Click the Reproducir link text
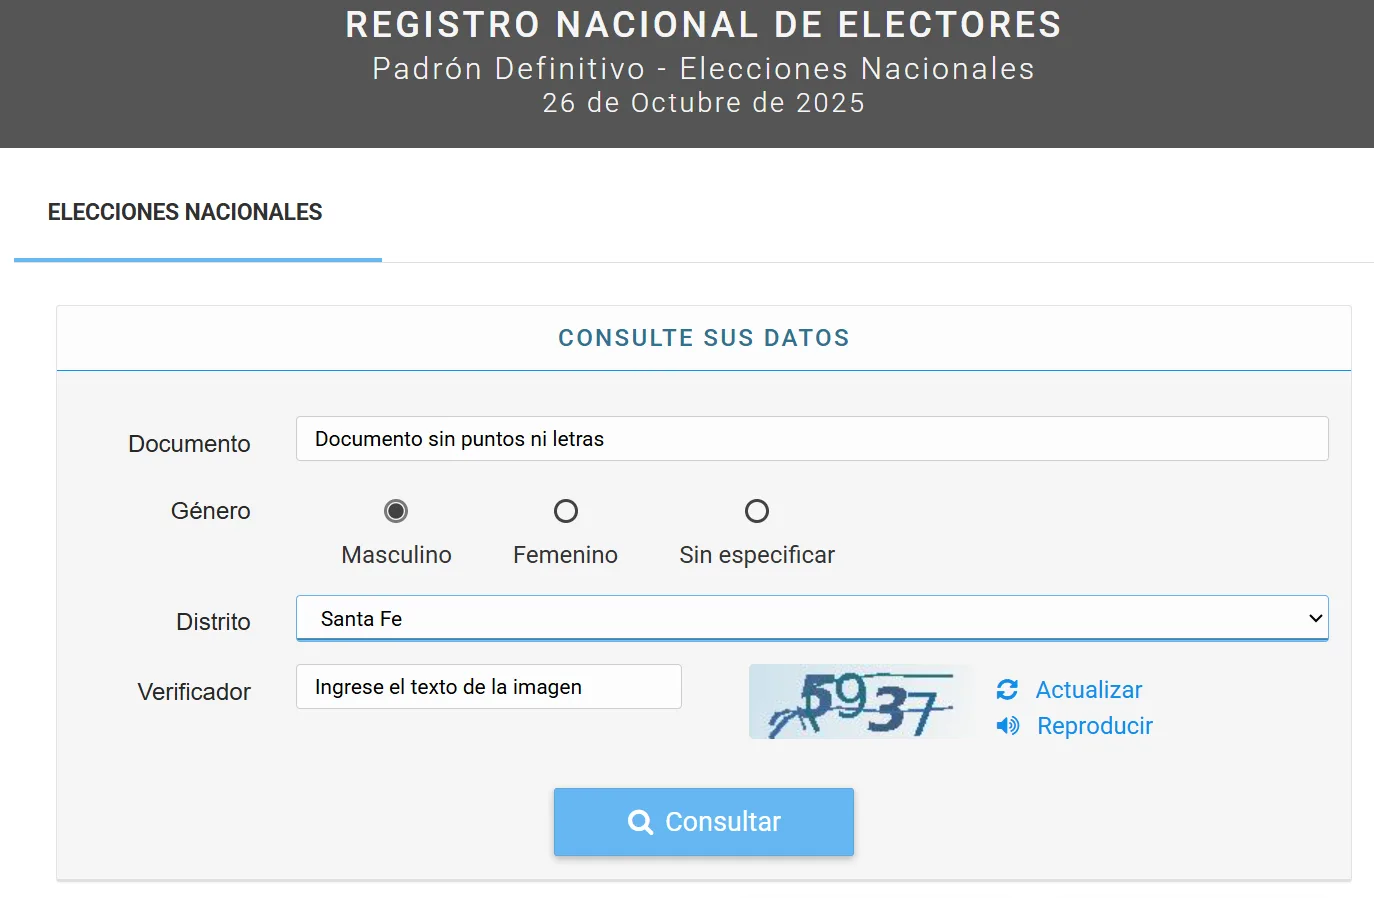1374x898 pixels. (1094, 726)
